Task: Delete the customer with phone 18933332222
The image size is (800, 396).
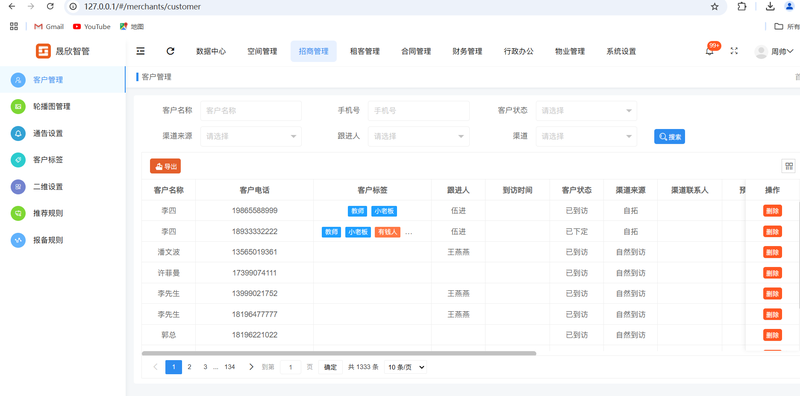Action: pyautogui.click(x=772, y=232)
